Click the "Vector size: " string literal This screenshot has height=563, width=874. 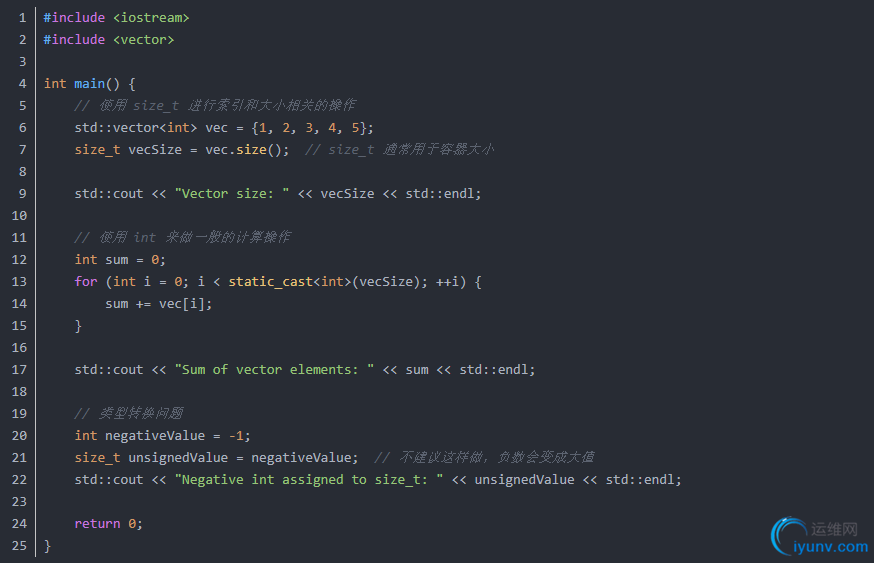tap(232, 193)
